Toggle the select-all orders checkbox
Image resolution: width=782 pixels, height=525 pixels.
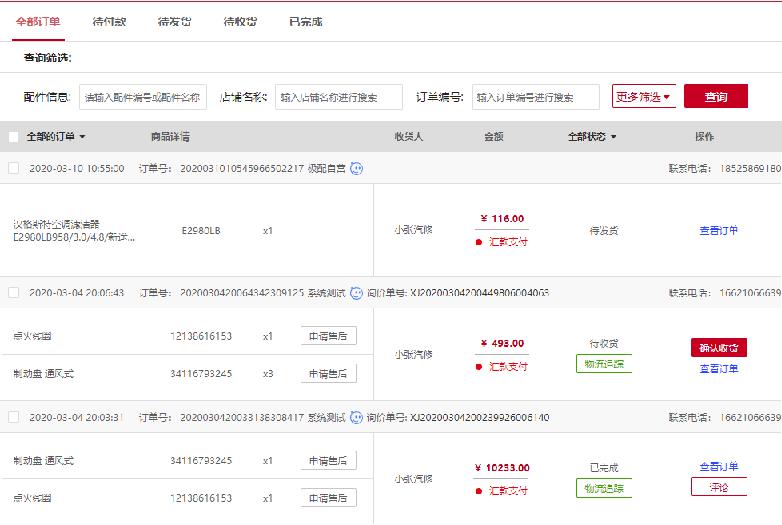tap(14, 137)
